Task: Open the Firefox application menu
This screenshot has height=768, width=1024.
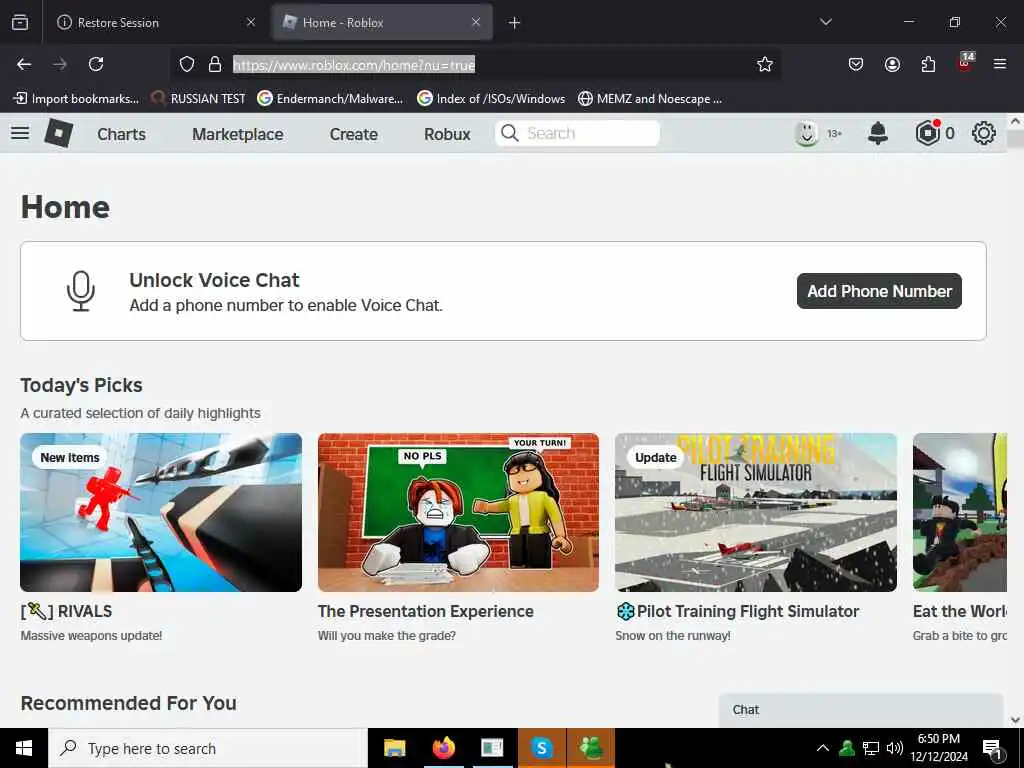Action: pos(1000,64)
